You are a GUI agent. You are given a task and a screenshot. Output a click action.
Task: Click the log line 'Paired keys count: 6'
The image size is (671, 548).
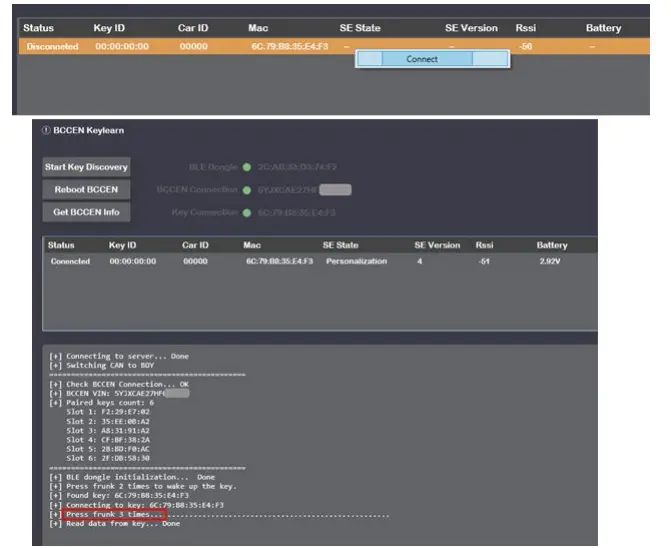101,403
